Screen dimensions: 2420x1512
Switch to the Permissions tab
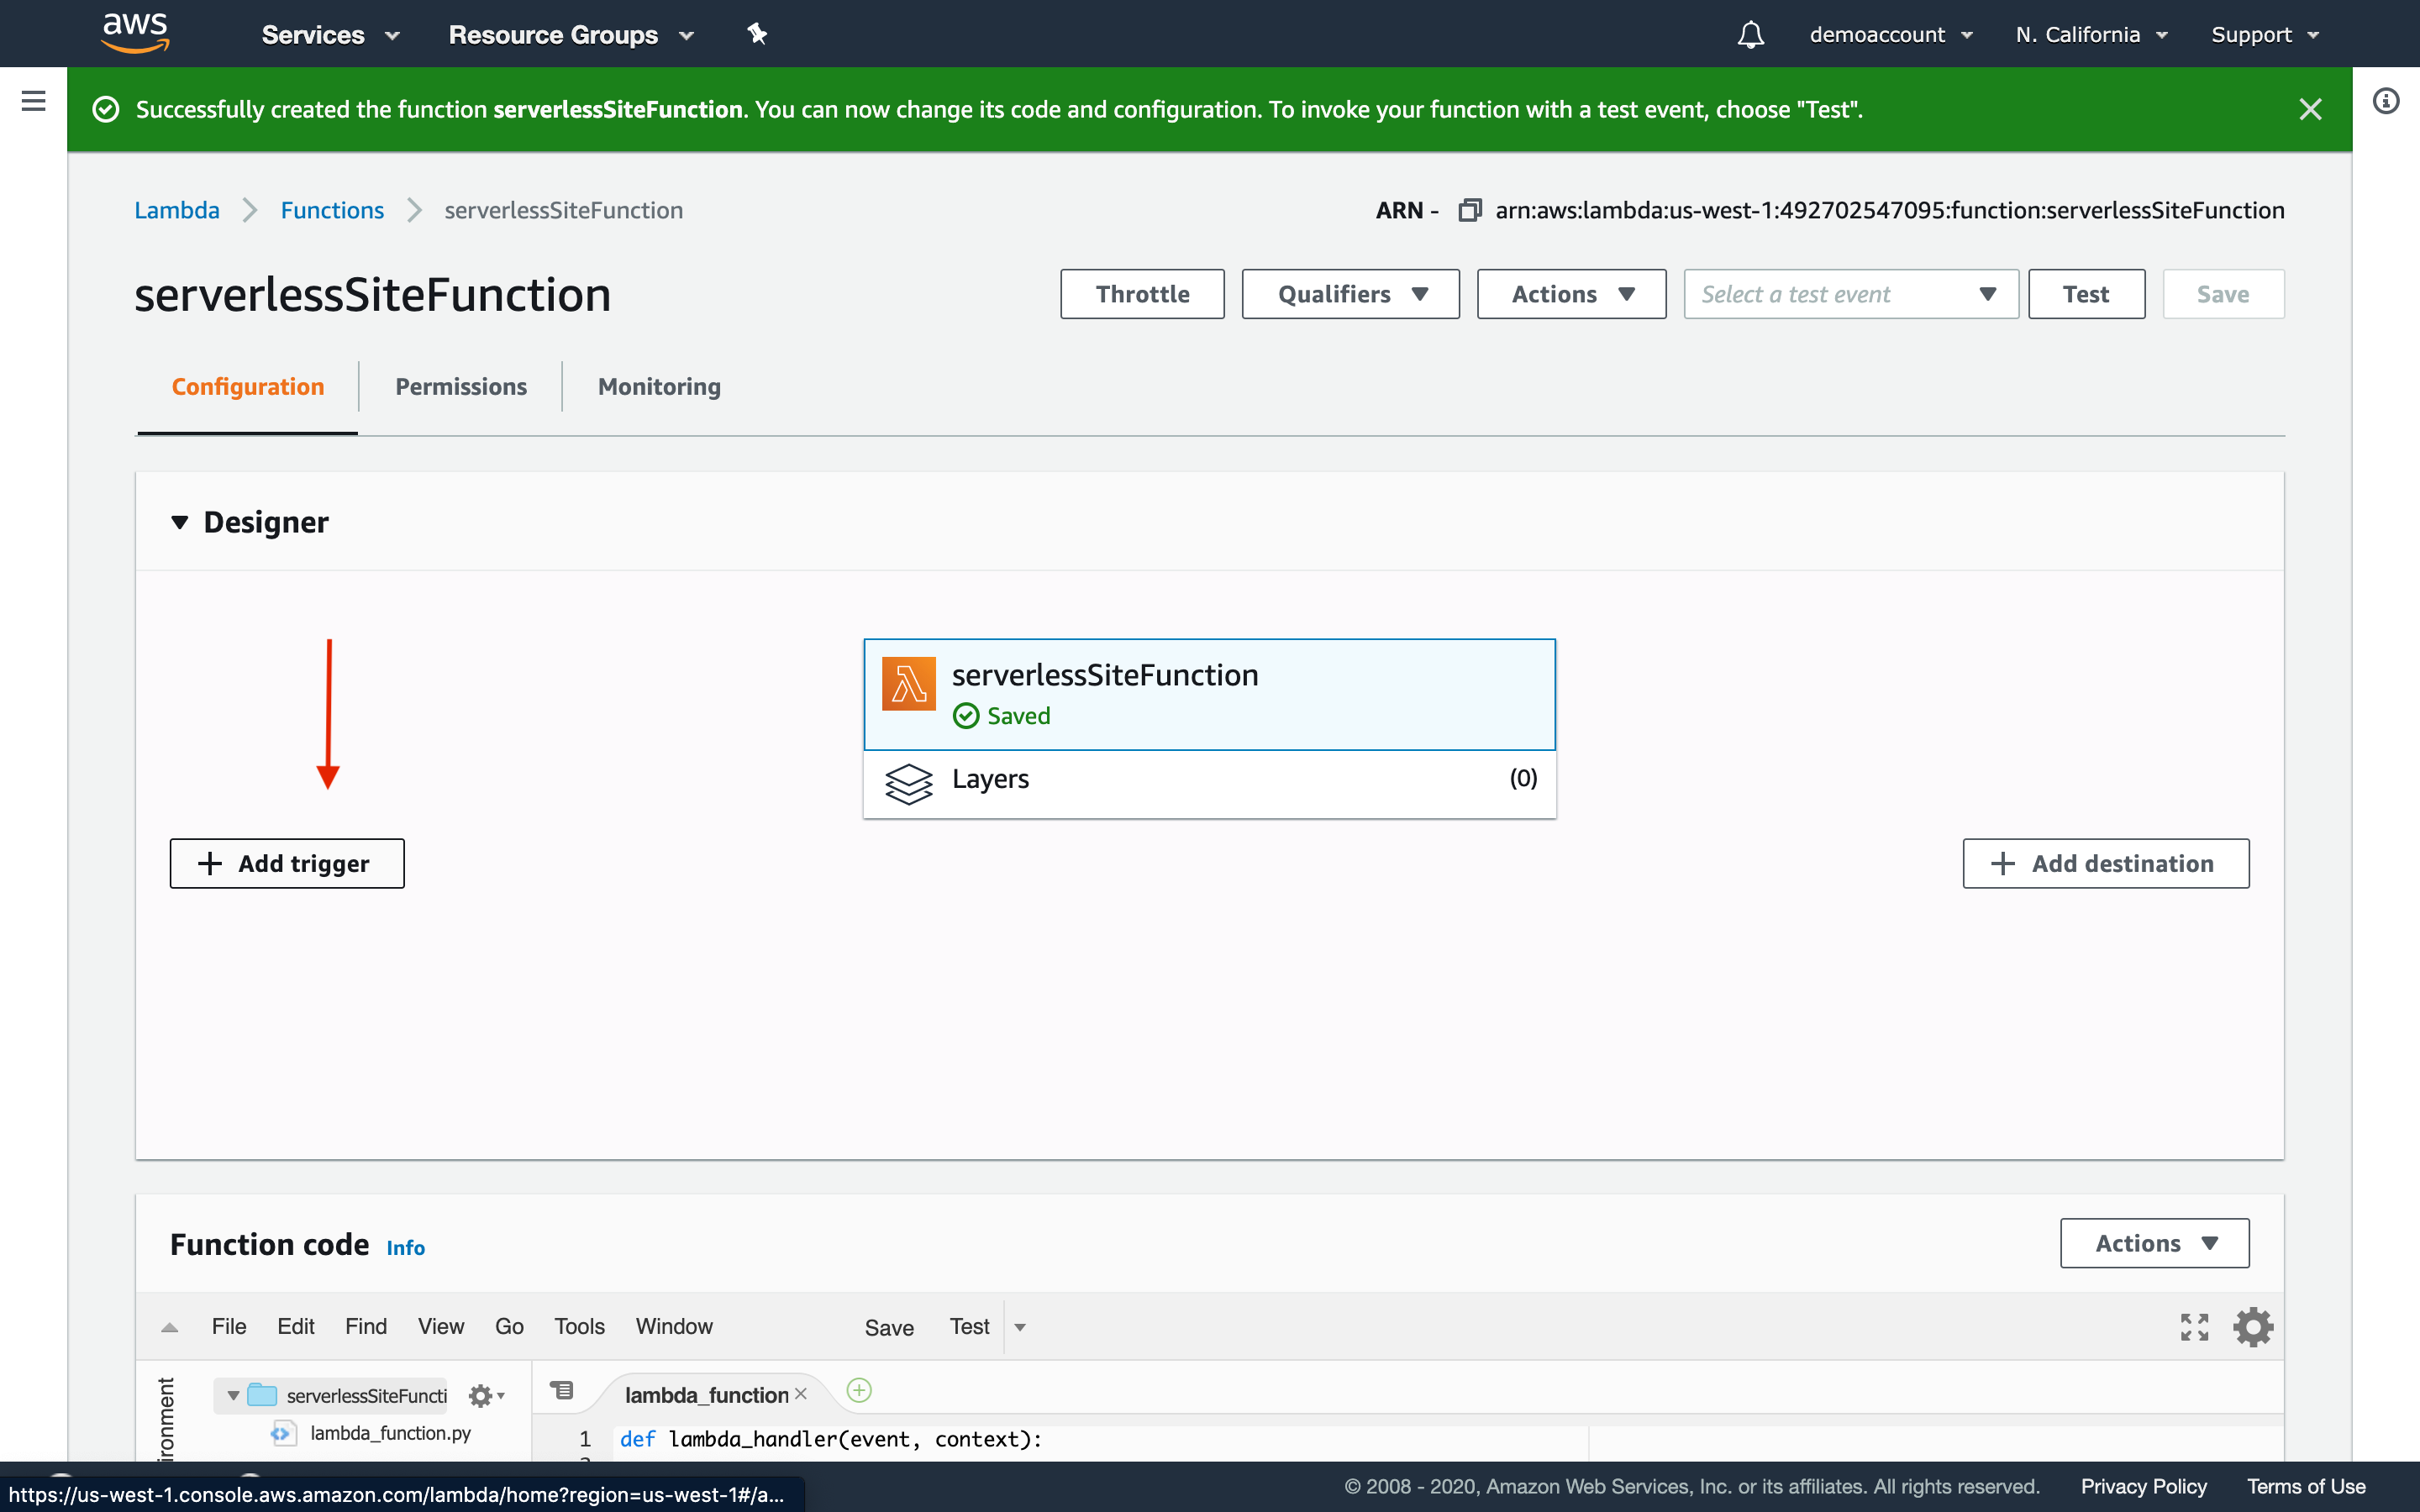coord(458,385)
